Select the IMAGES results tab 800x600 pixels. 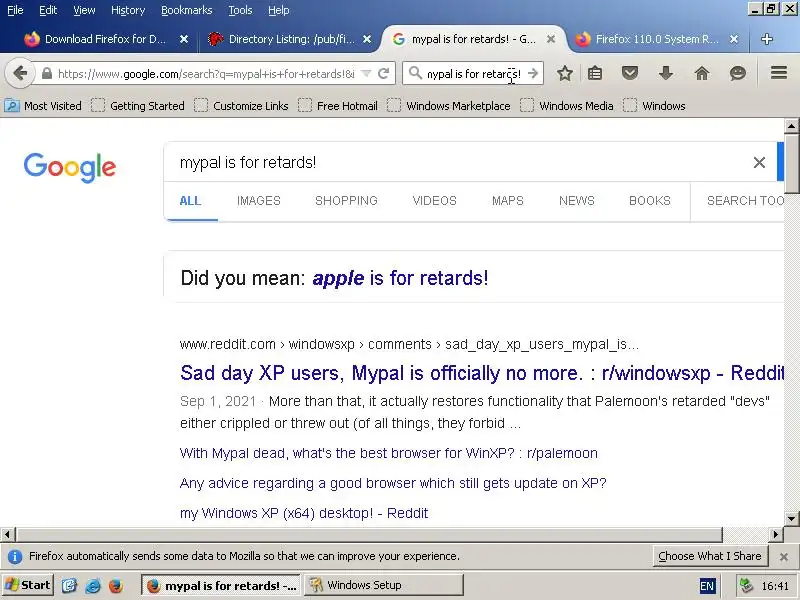click(x=259, y=201)
